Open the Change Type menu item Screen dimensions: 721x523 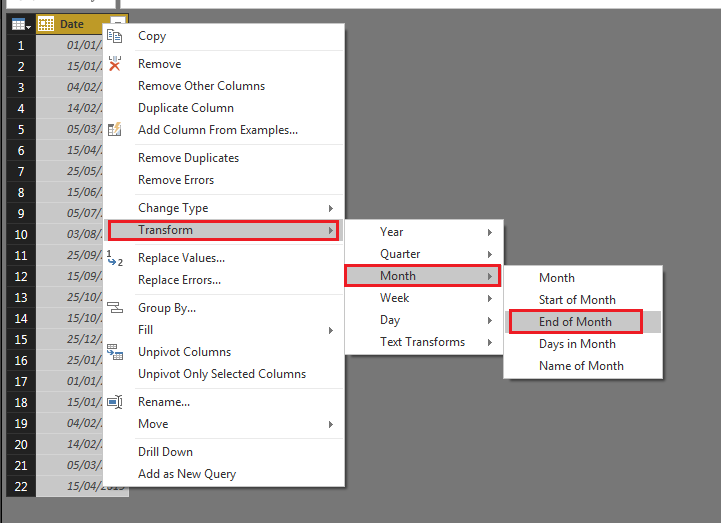coord(223,208)
